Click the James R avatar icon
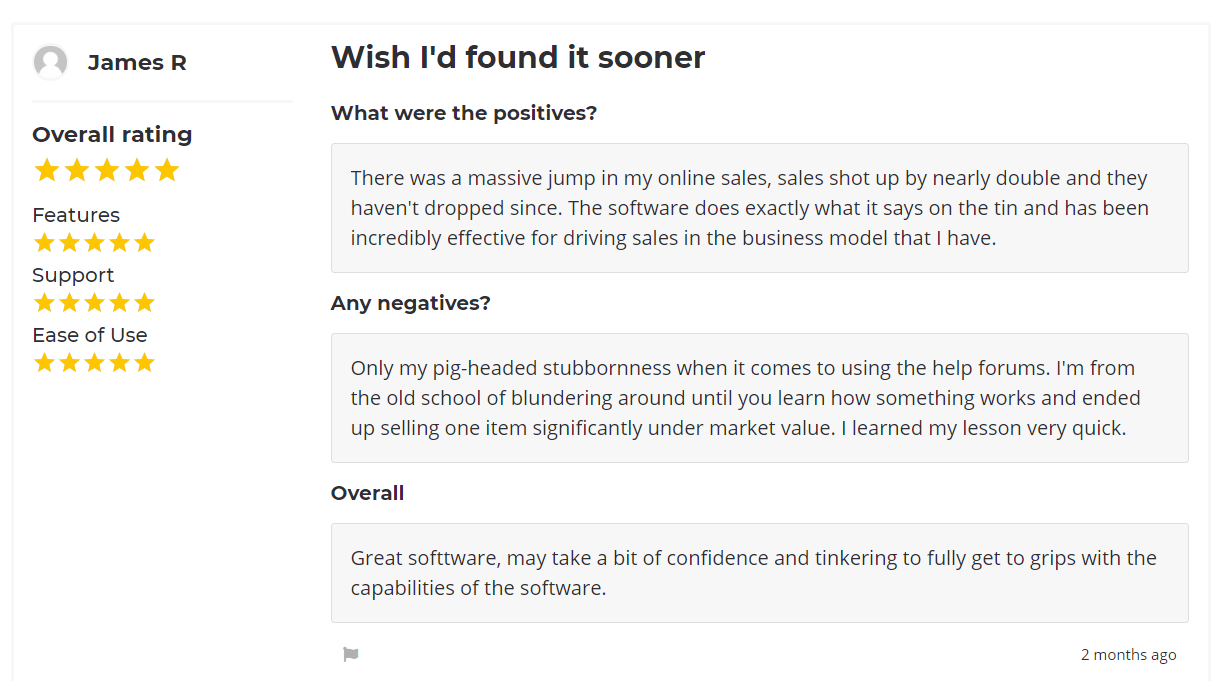 50,62
